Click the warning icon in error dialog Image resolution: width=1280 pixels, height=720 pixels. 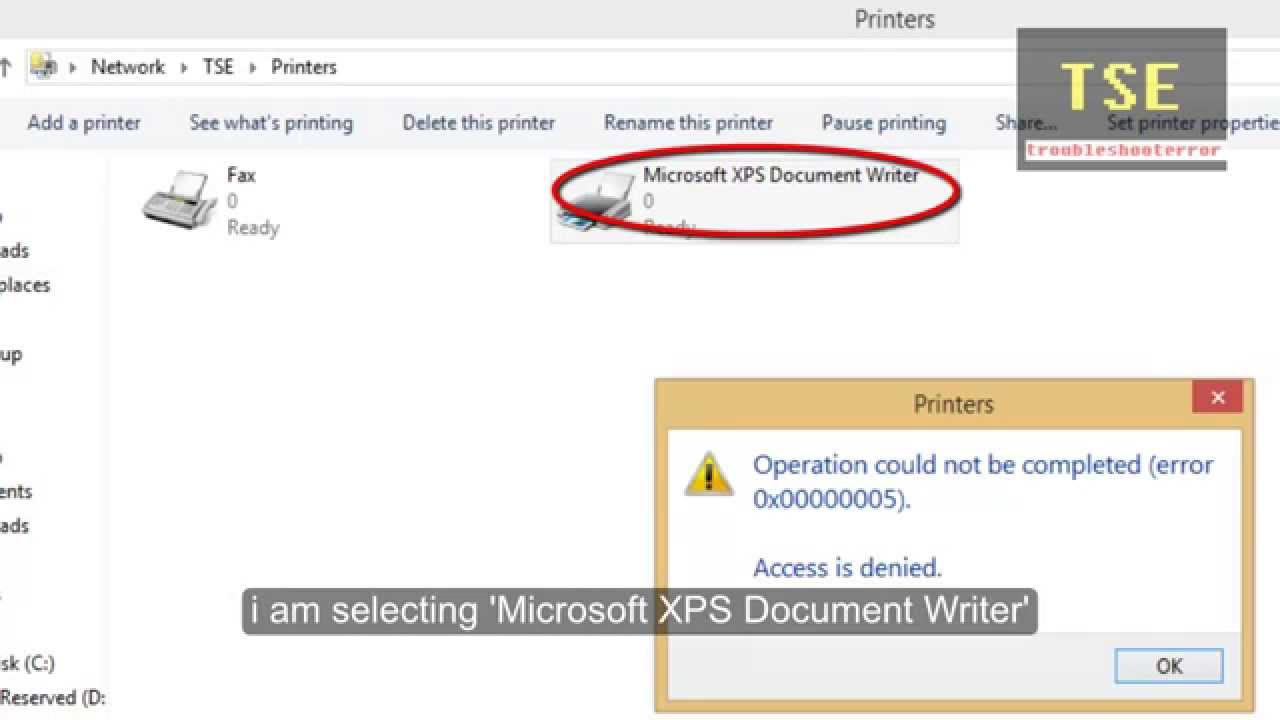pos(709,473)
